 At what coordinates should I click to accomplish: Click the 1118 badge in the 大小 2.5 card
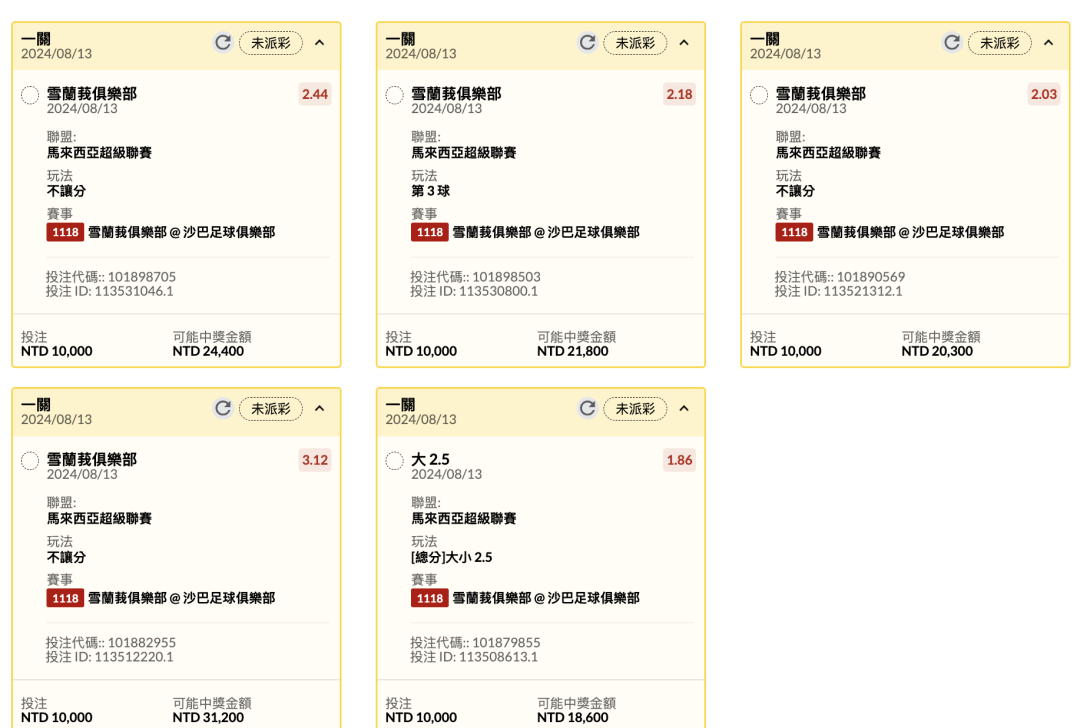tap(429, 598)
